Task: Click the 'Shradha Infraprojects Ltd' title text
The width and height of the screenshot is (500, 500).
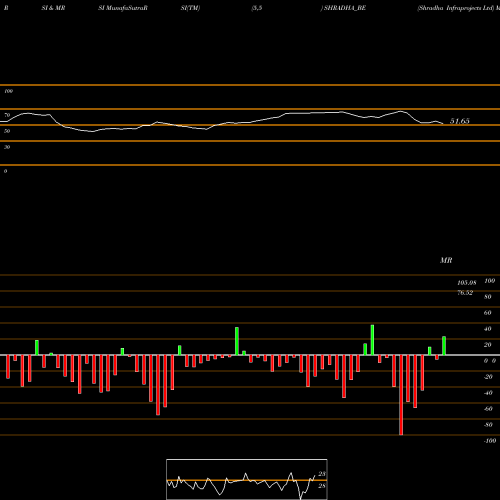Action: (456, 8)
